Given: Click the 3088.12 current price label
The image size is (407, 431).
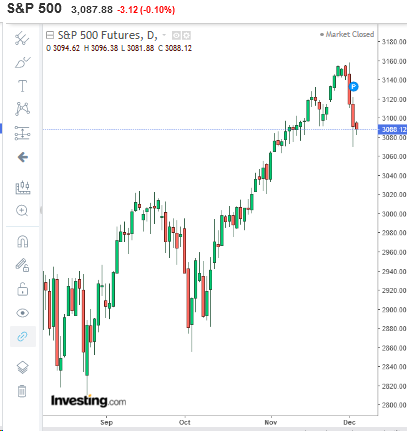Looking at the screenshot, I should pyautogui.click(x=393, y=129).
